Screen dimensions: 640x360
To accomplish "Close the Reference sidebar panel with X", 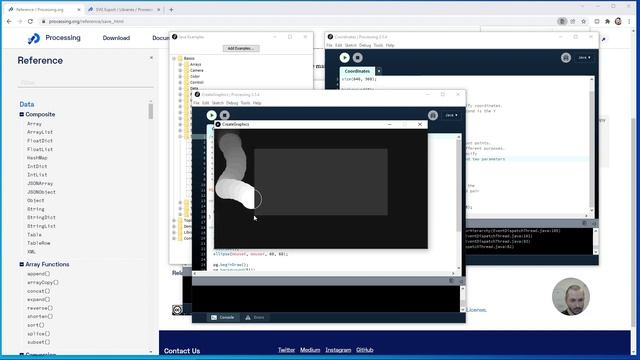I will [151, 58].
